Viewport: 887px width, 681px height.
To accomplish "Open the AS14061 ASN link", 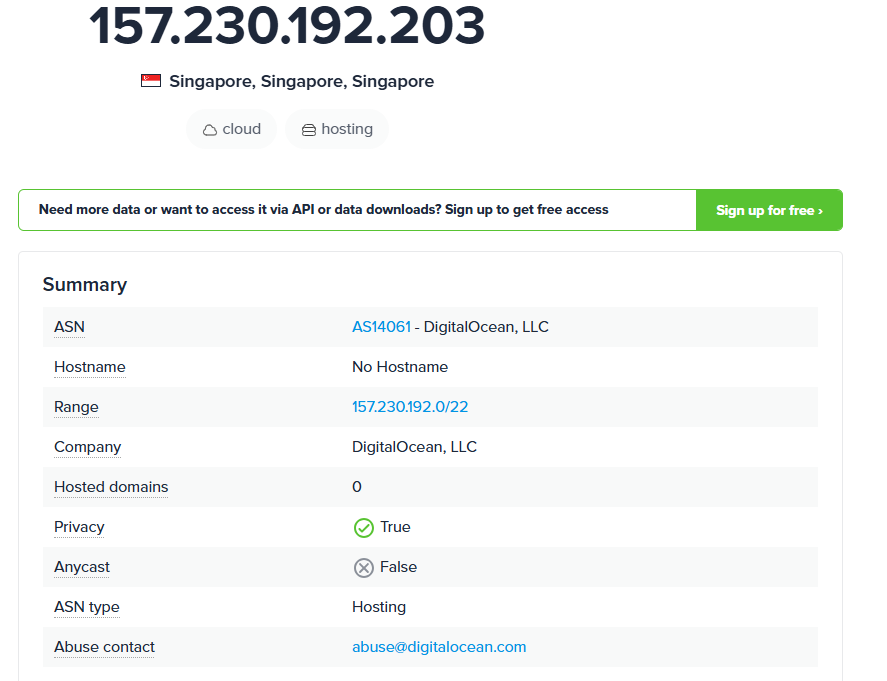I will click(x=381, y=327).
